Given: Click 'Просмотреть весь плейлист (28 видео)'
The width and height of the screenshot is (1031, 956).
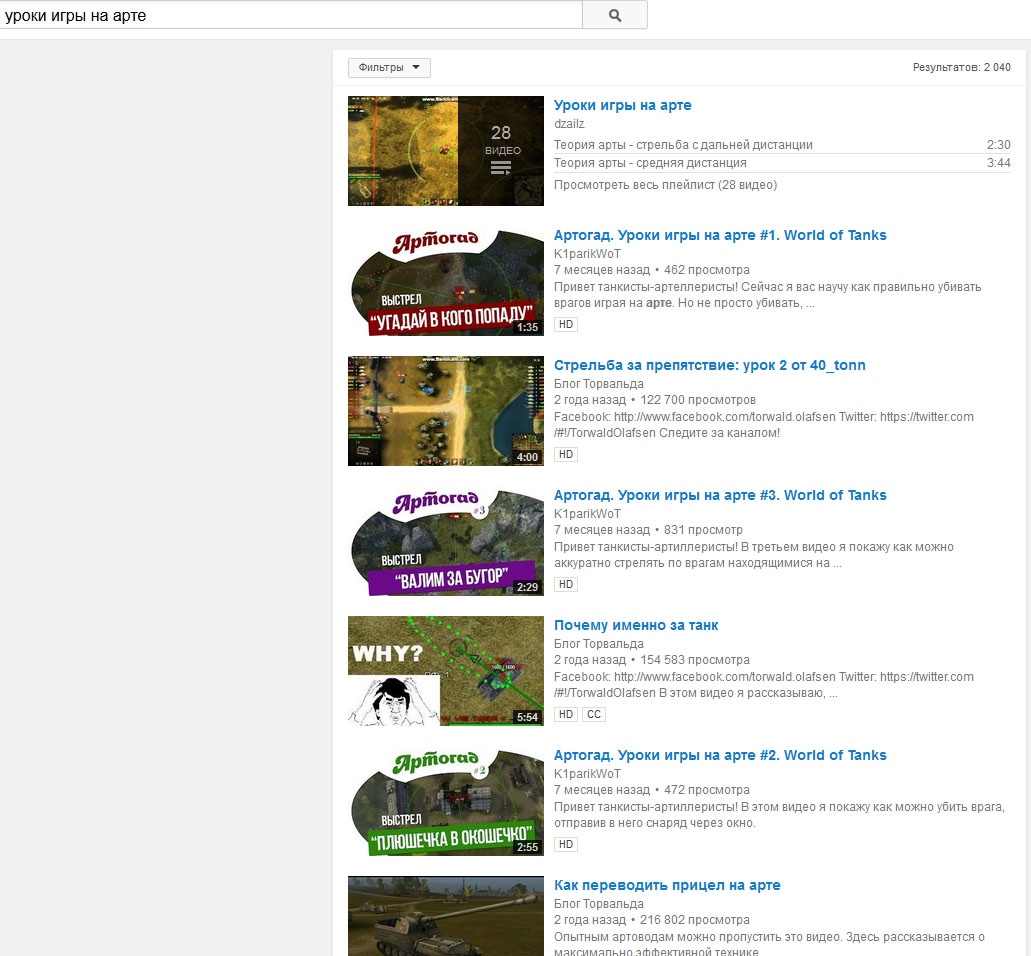Looking at the screenshot, I should pyautogui.click(x=665, y=185).
